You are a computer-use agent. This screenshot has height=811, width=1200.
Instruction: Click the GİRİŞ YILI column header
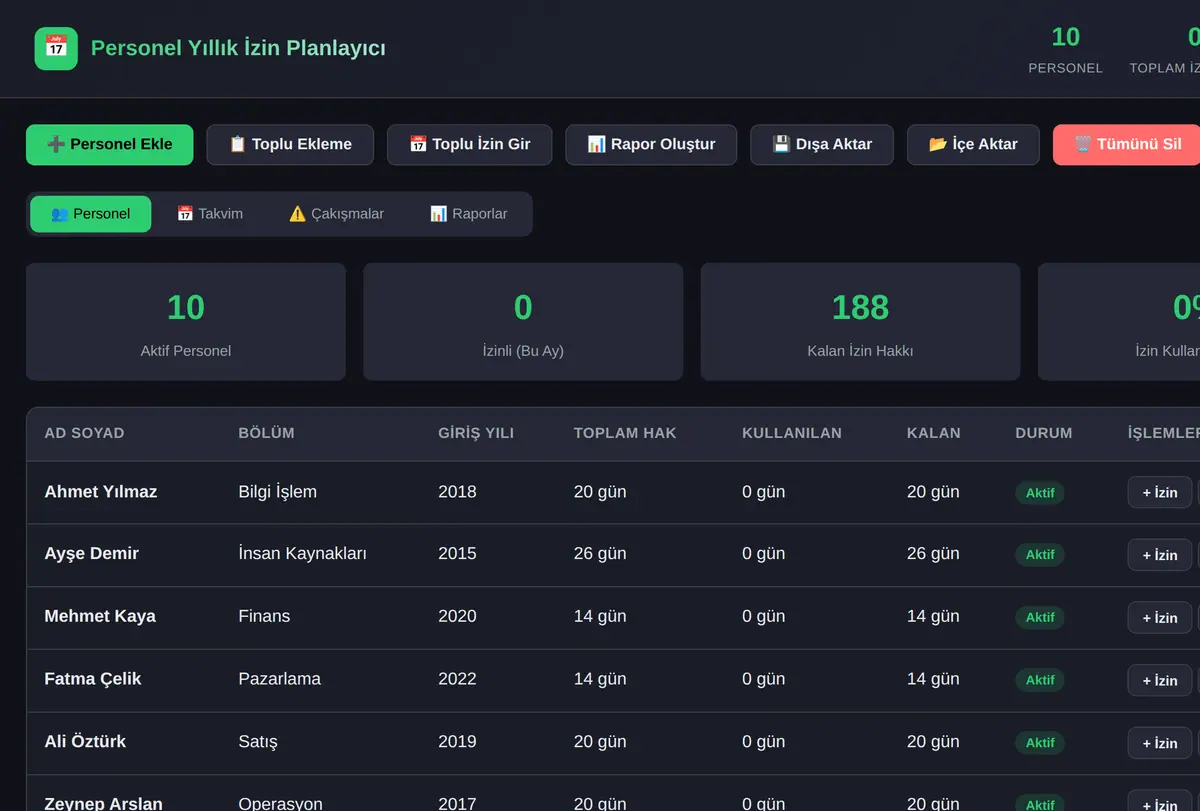pyautogui.click(x=477, y=433)
